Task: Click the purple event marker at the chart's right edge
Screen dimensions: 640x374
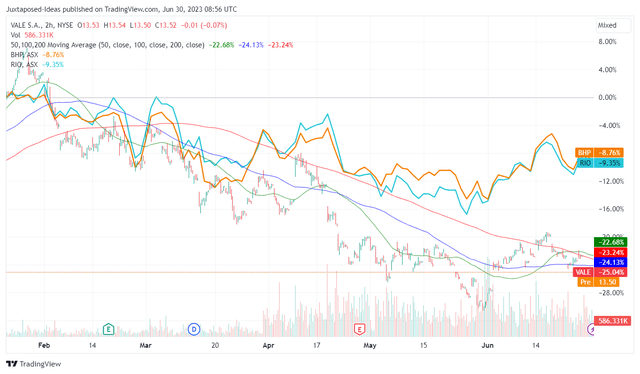Action: (591, 329)
